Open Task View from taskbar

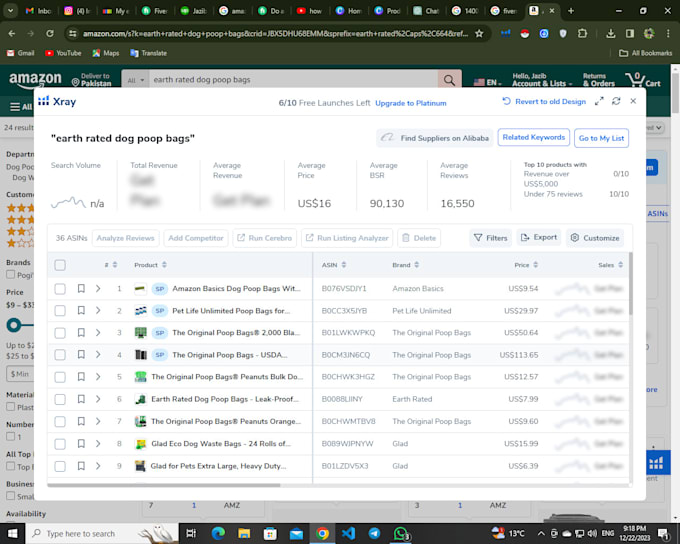click(191, 533)
